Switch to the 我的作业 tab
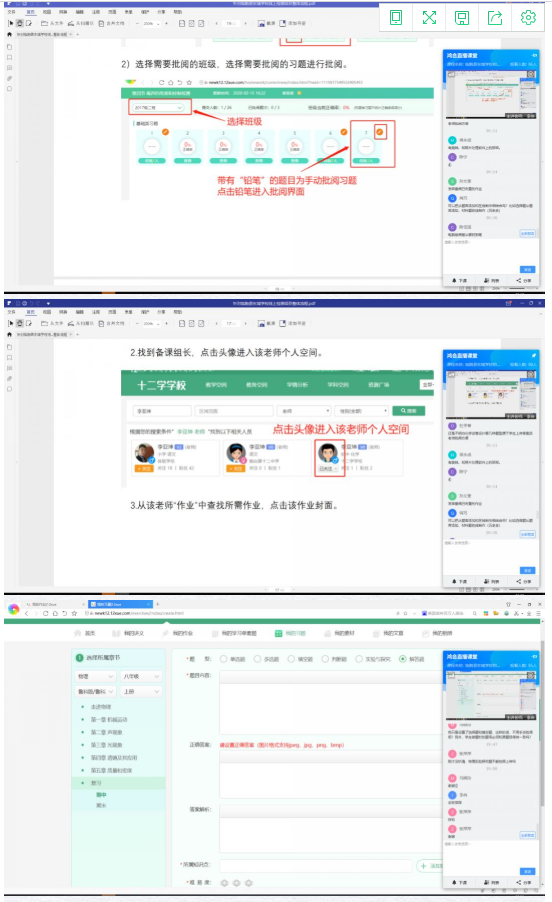 178,633
